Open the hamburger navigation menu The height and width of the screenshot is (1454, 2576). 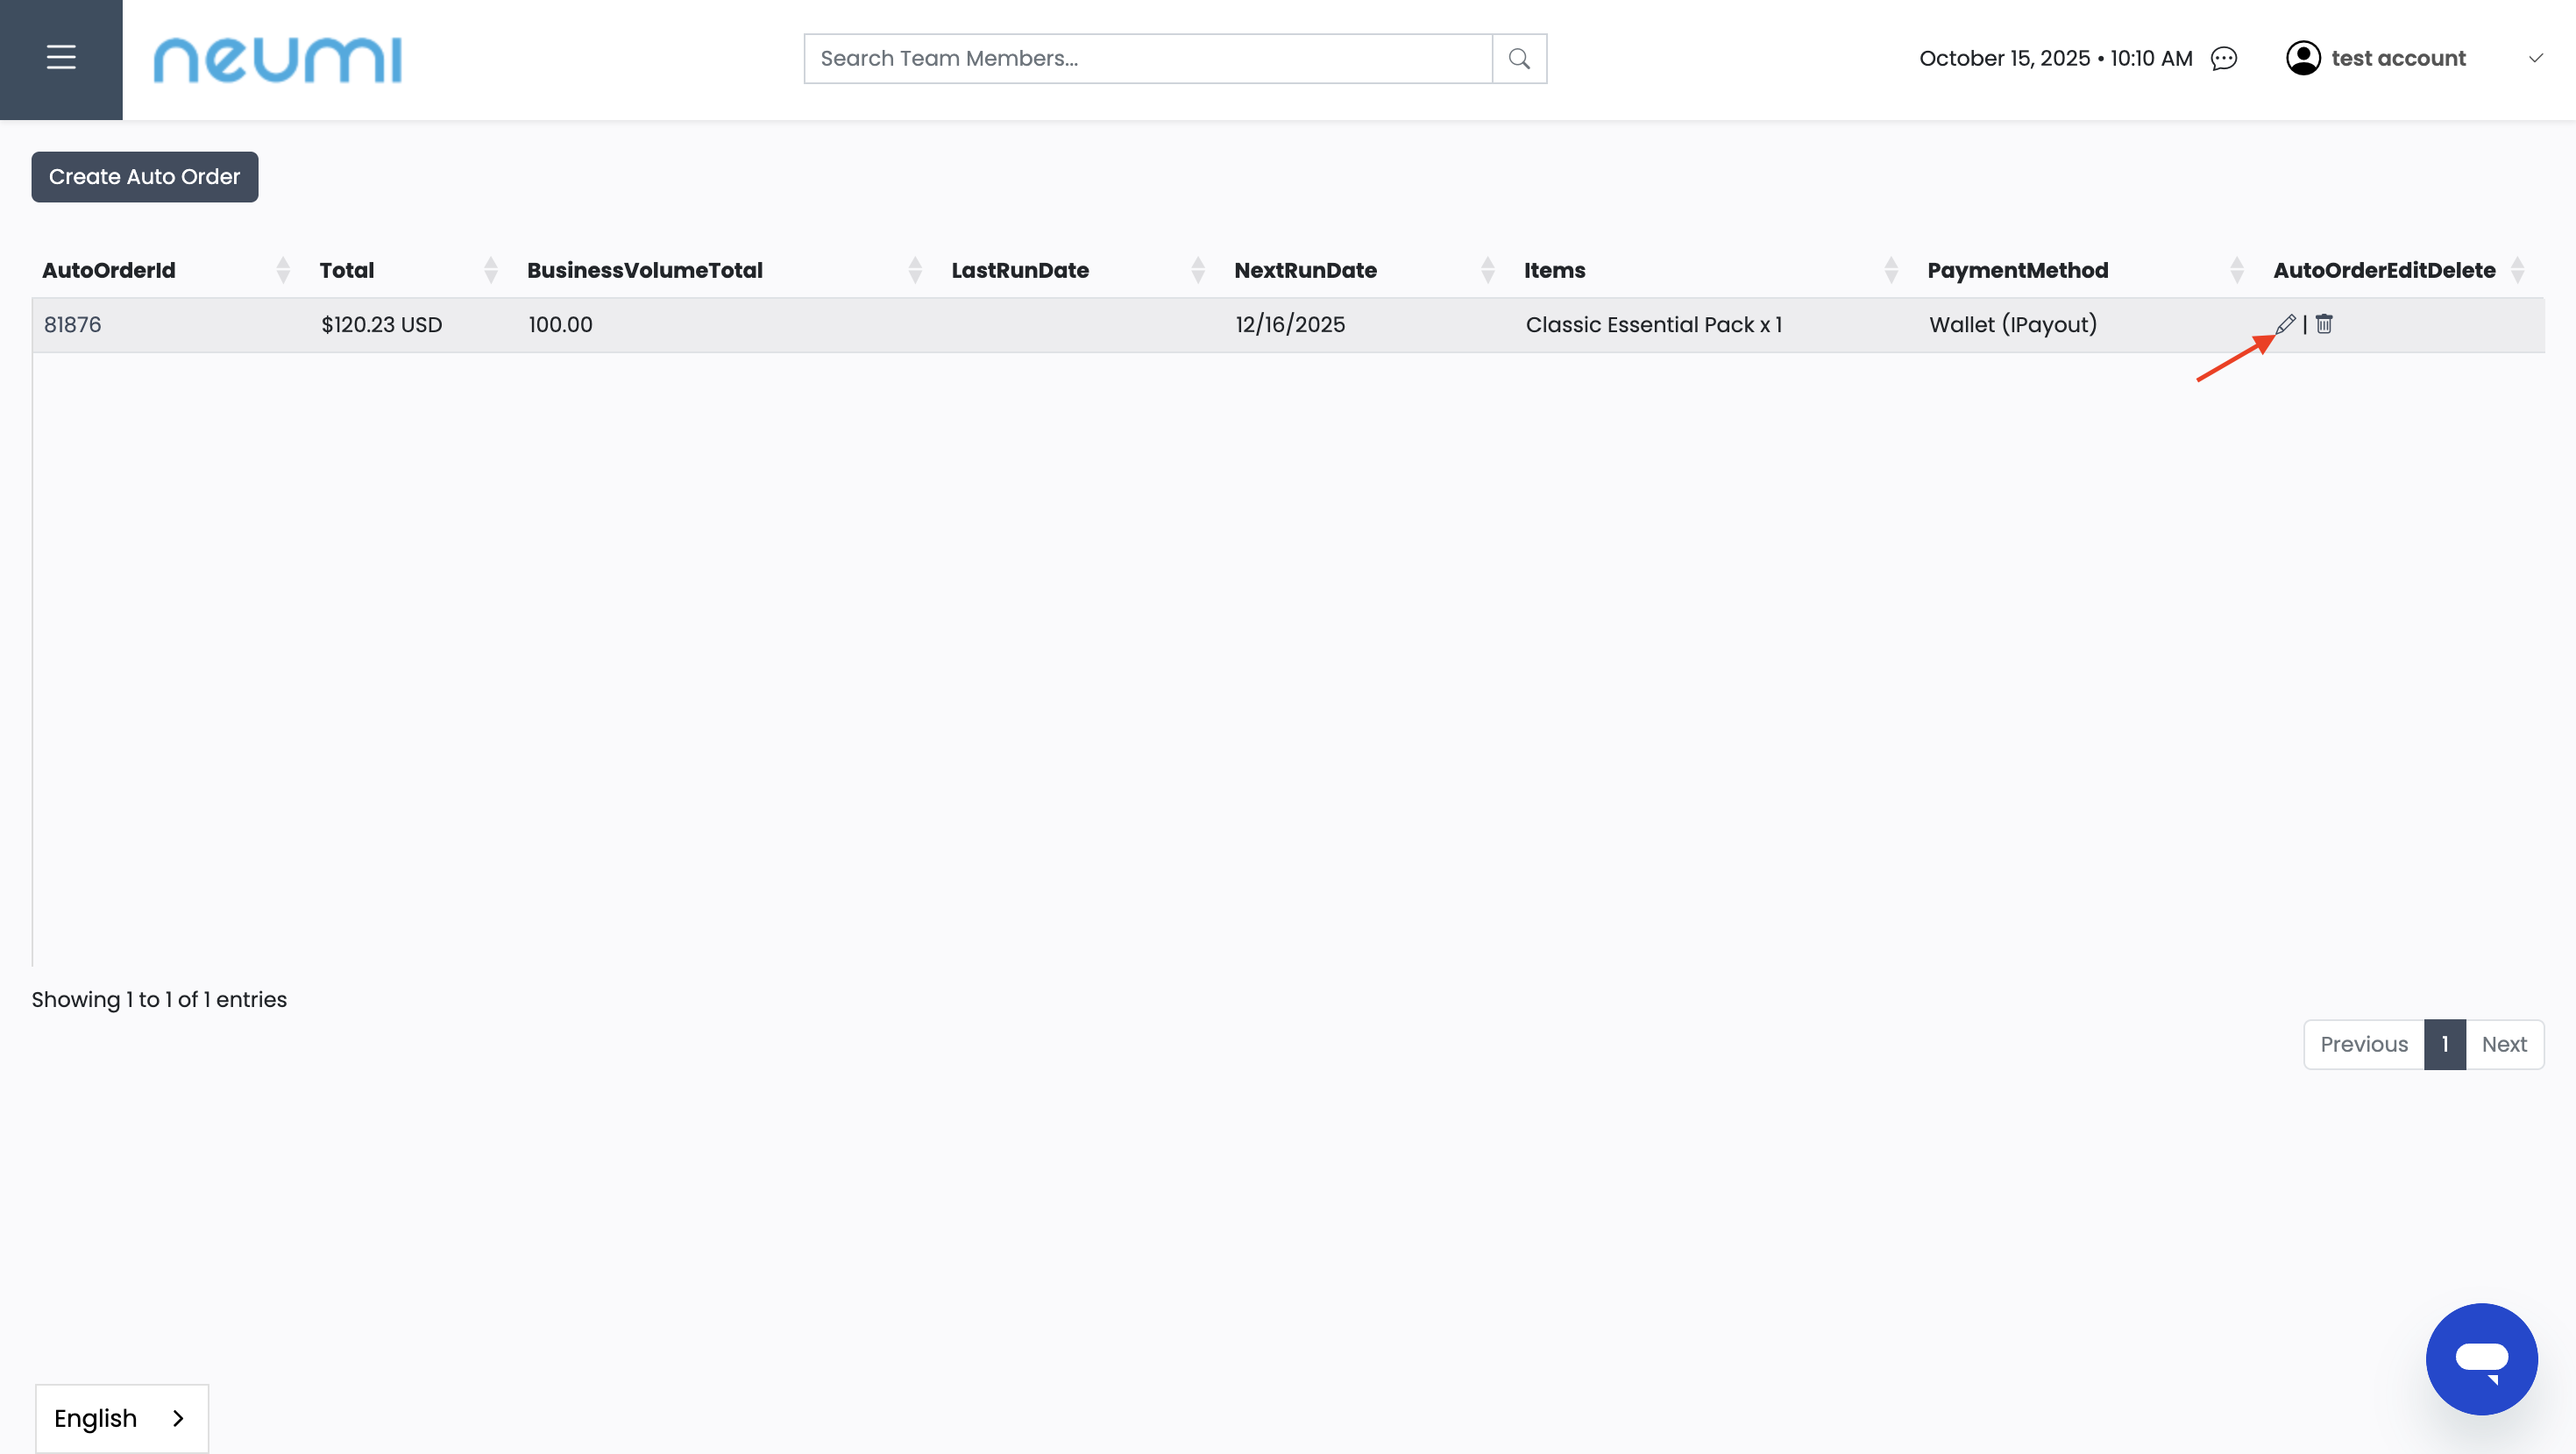pyautogui.click(x=60, y=58)
